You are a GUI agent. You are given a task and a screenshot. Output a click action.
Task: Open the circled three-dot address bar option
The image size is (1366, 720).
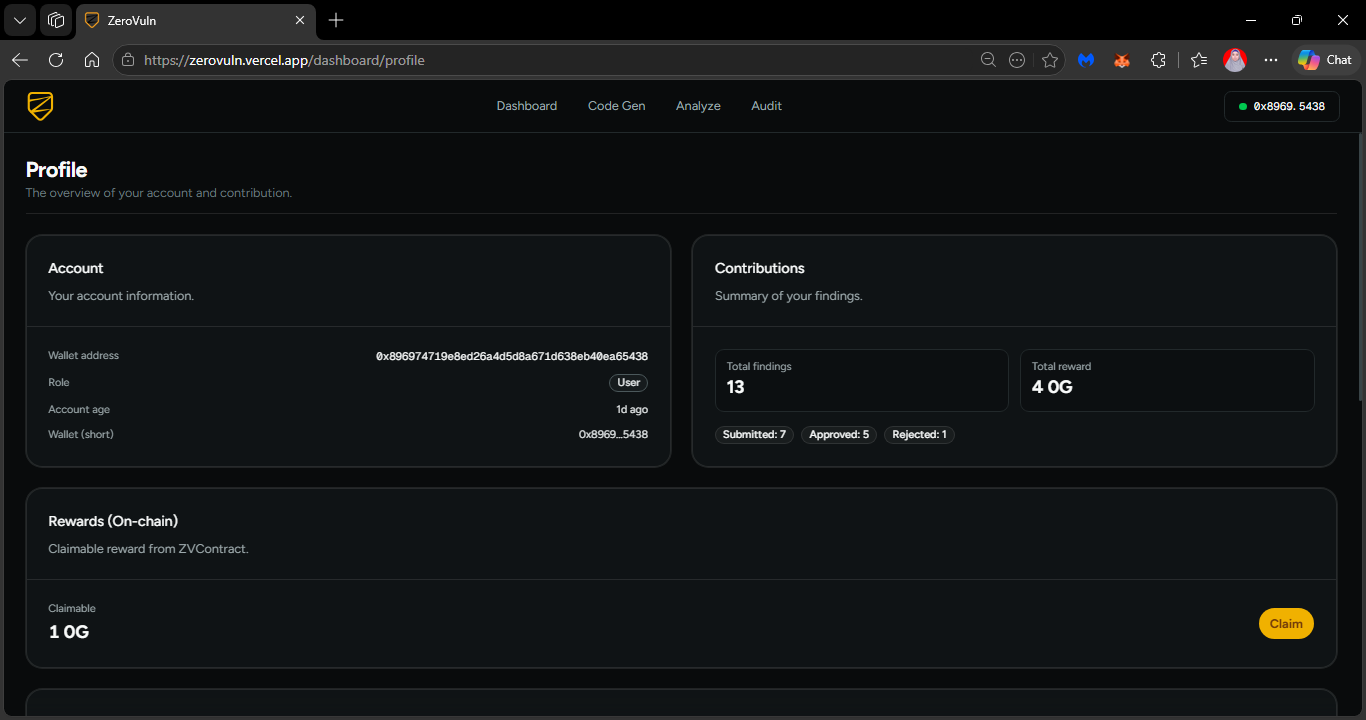click(x=1017, y=60)
